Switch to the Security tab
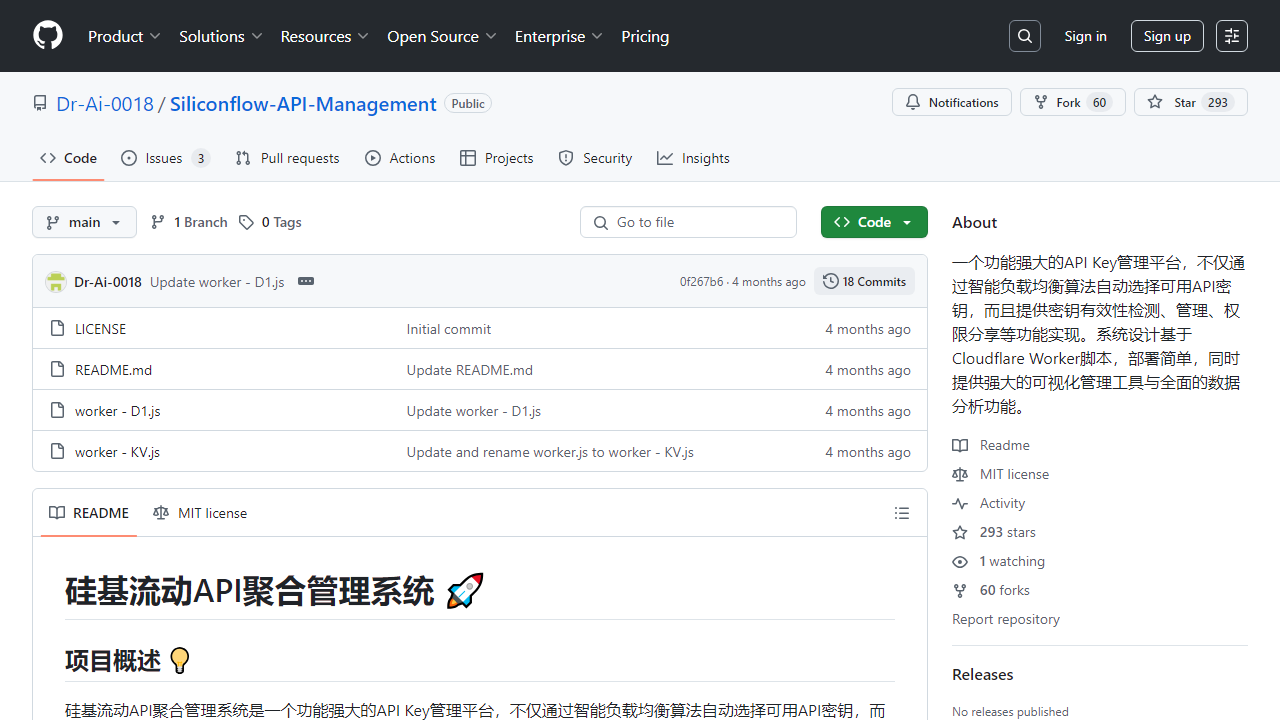Viewport: 1280px width, 720px height. click(595, 158)
